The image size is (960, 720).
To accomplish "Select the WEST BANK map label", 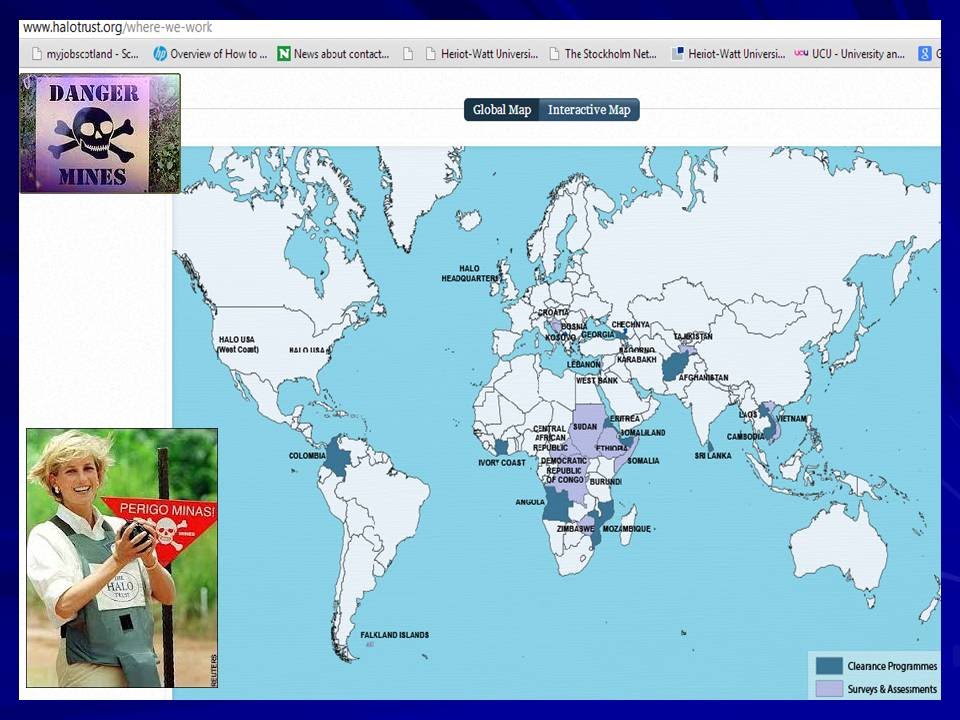I will (x=596, y=380).
